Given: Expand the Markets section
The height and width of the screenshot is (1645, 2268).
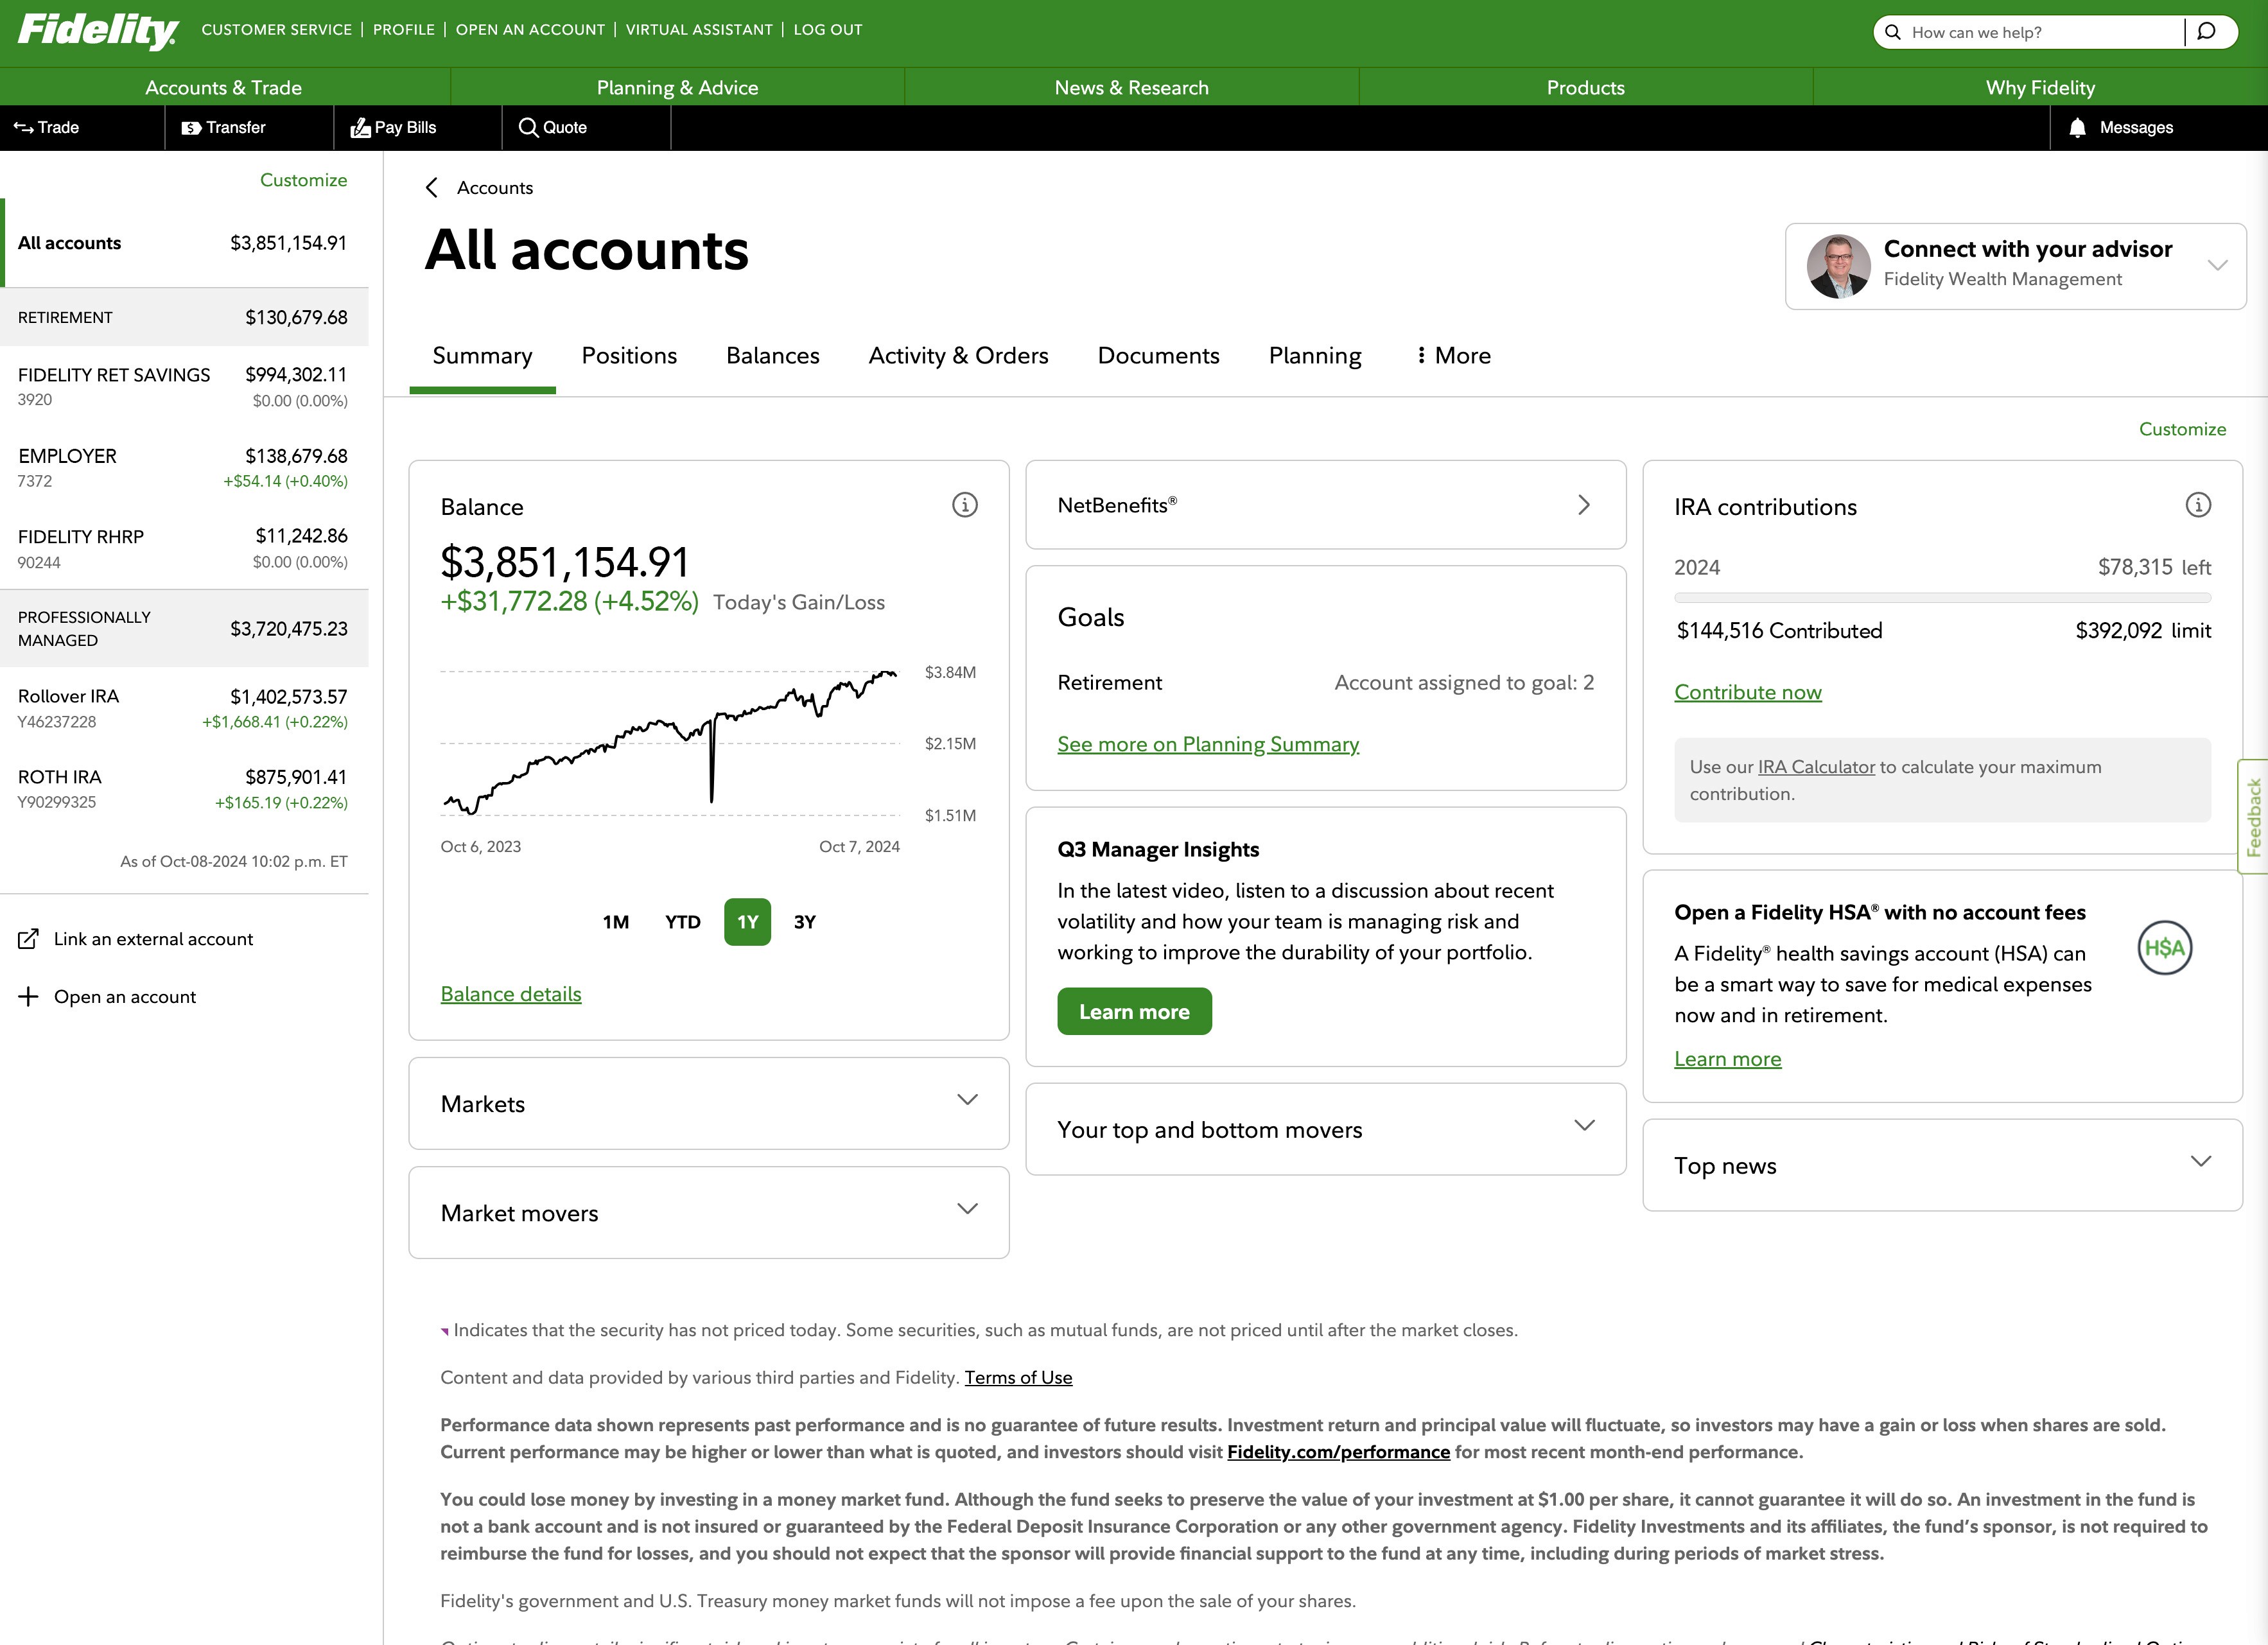Looking at the screenshot, I should click(x=966, y=1100).
